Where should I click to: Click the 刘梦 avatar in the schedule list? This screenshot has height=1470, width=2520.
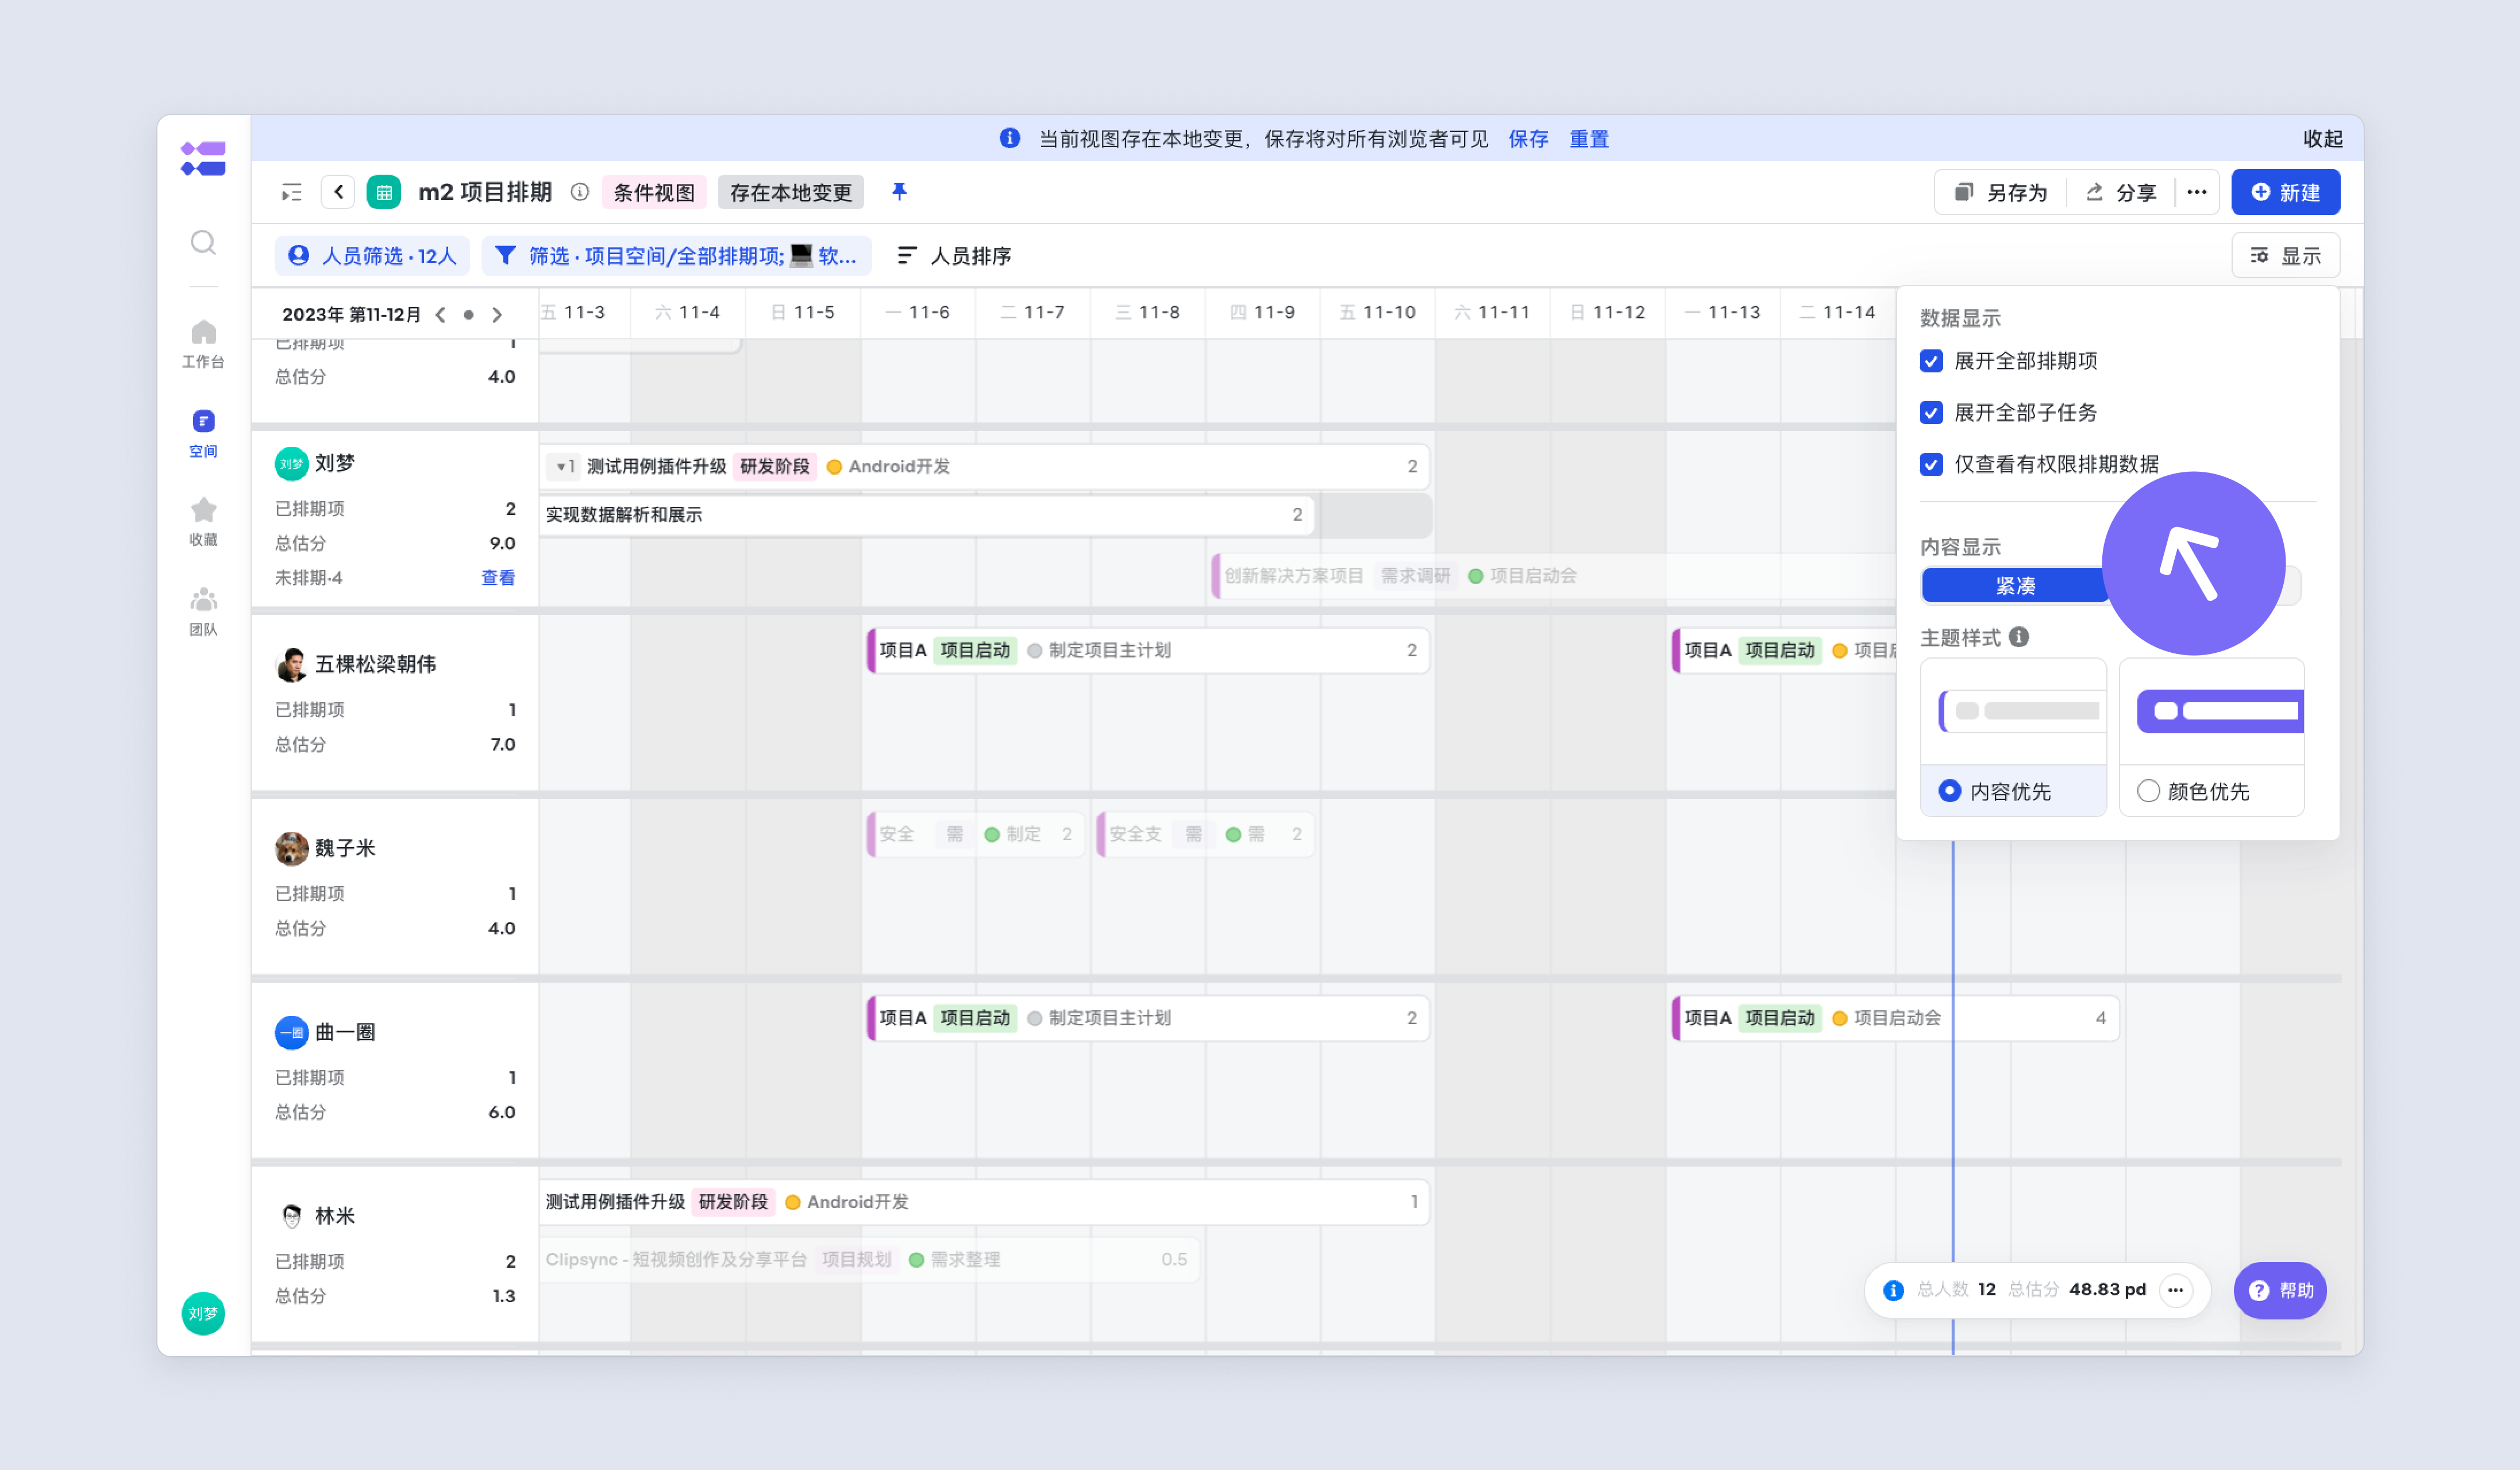click(291, 463)
